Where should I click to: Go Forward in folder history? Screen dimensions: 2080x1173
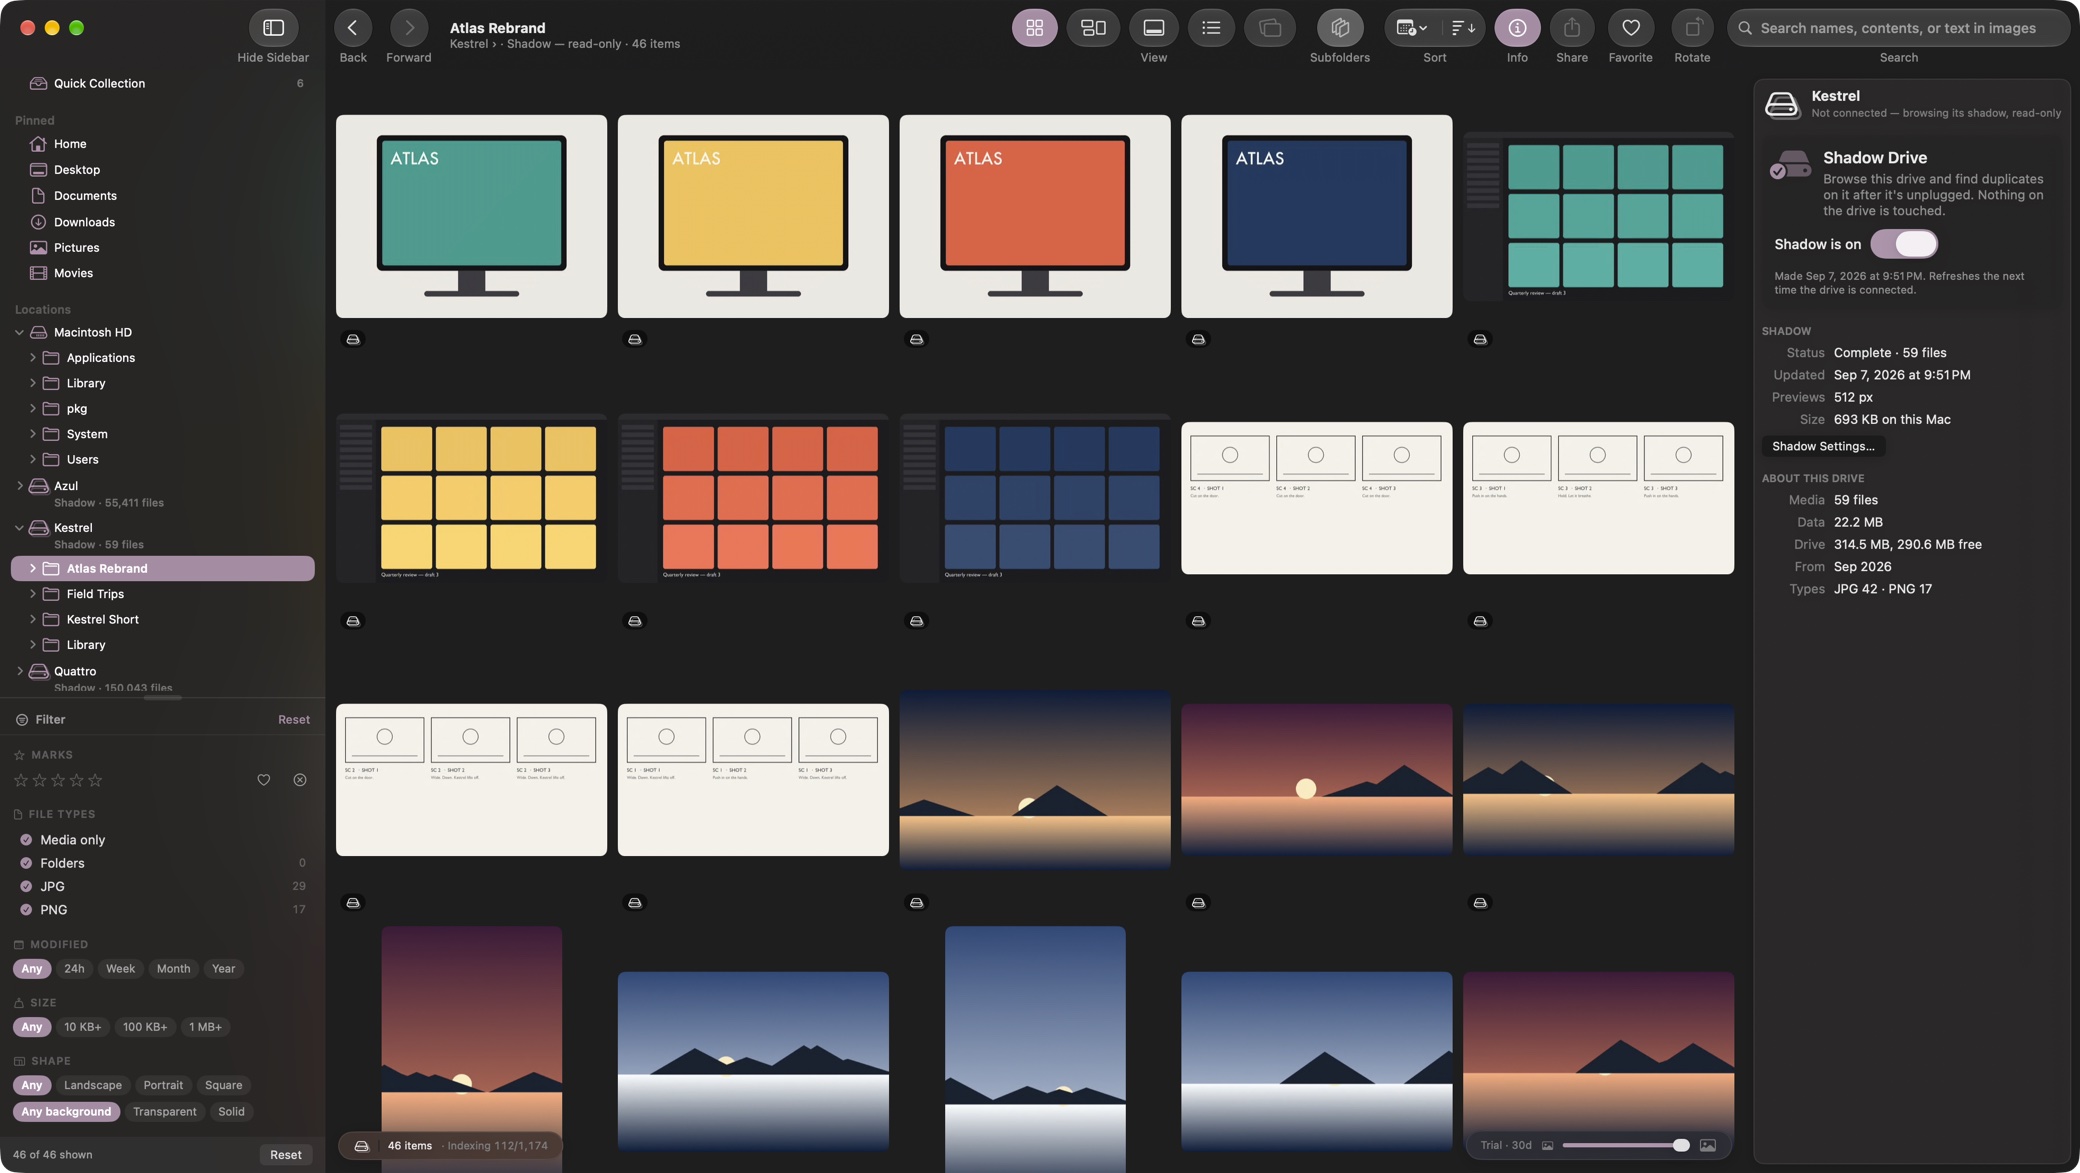click(x=408, y=28)
